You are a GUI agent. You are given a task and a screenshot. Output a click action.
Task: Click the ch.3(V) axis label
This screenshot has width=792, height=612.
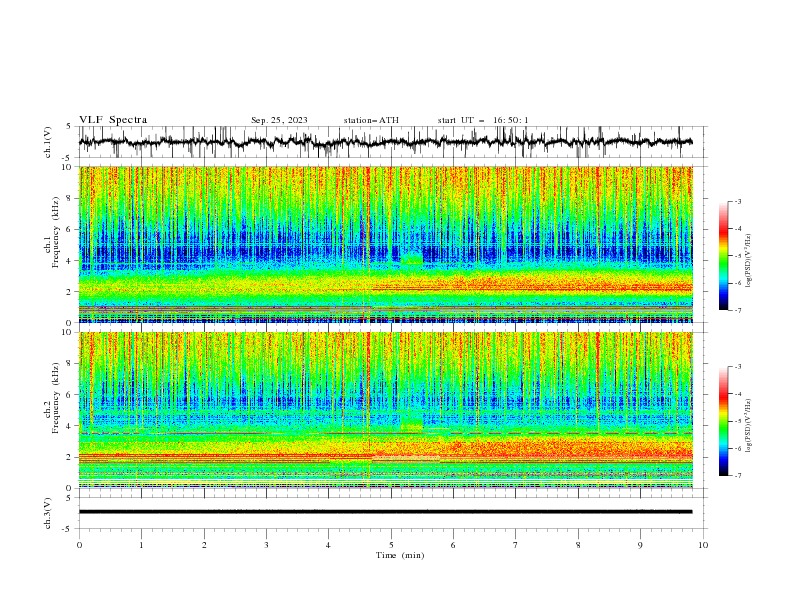pyautogui.click(x=48, y=513)
